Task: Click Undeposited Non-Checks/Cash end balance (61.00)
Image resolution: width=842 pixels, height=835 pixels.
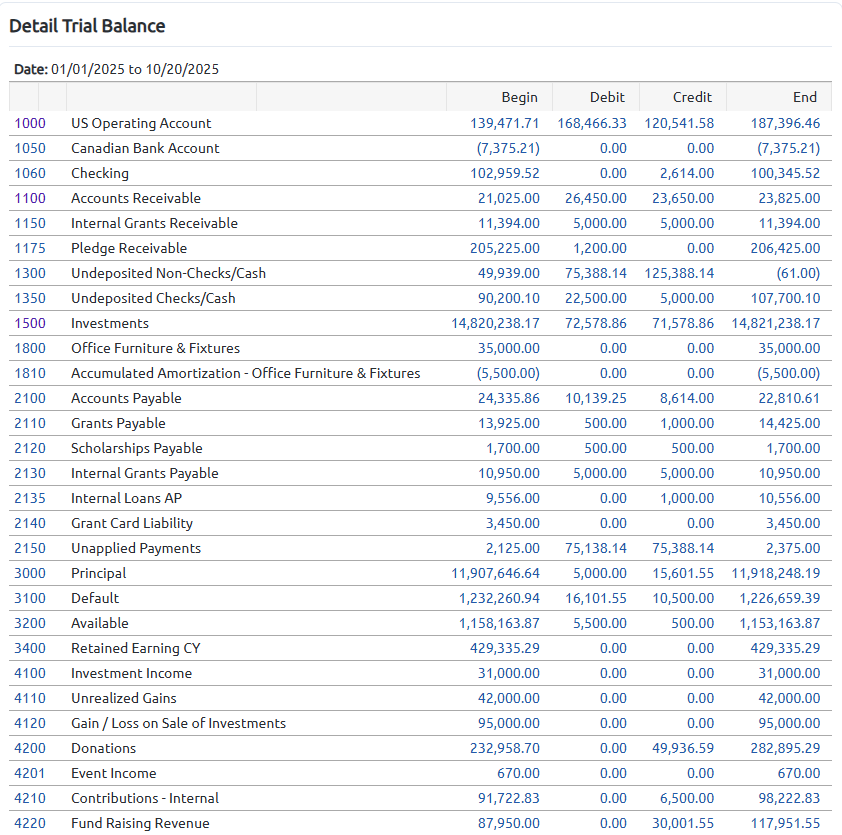Action: point(798,273)
